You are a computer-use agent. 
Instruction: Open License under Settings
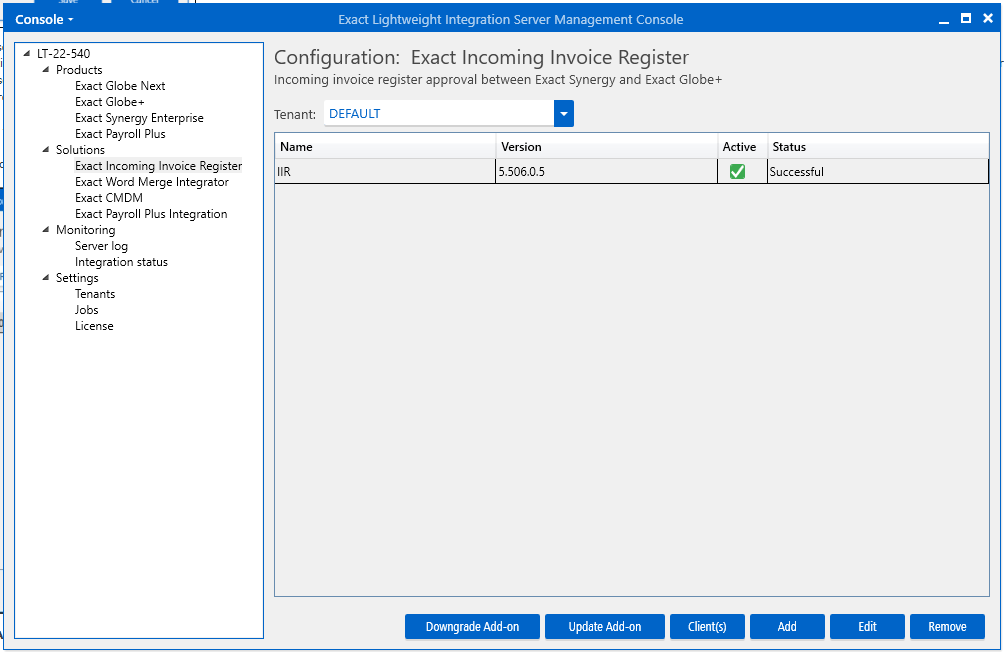coord(94,326)
